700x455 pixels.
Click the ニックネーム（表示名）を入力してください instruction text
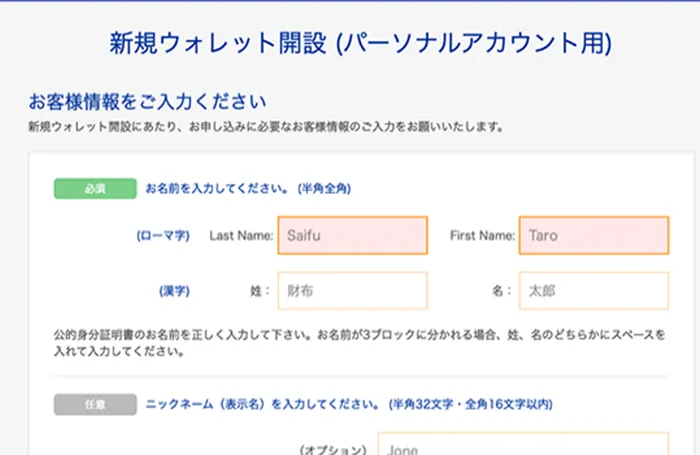click(x=349, y=405)
